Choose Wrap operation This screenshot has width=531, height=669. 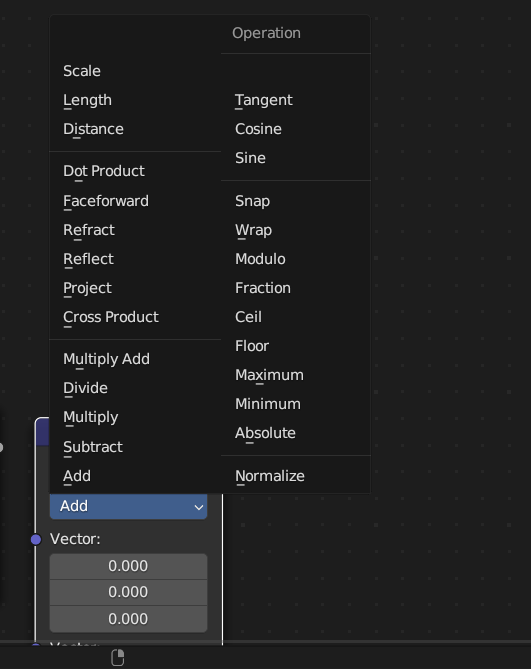coord(296,230)
